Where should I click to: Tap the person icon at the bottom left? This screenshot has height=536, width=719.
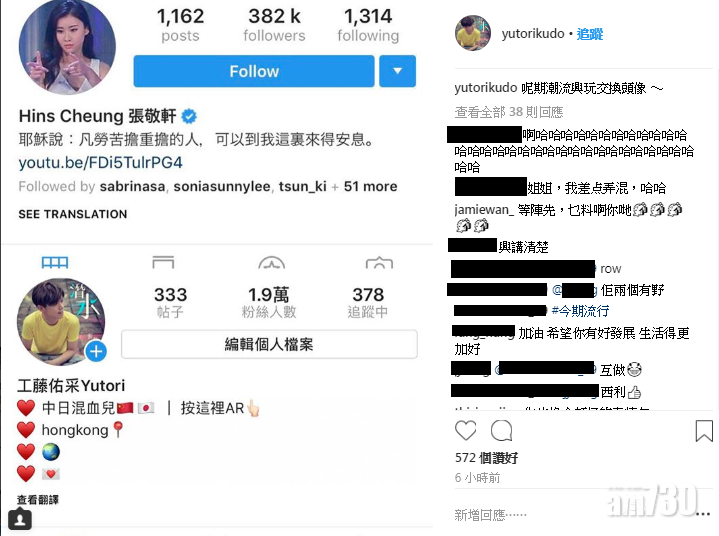pos(20,519)
